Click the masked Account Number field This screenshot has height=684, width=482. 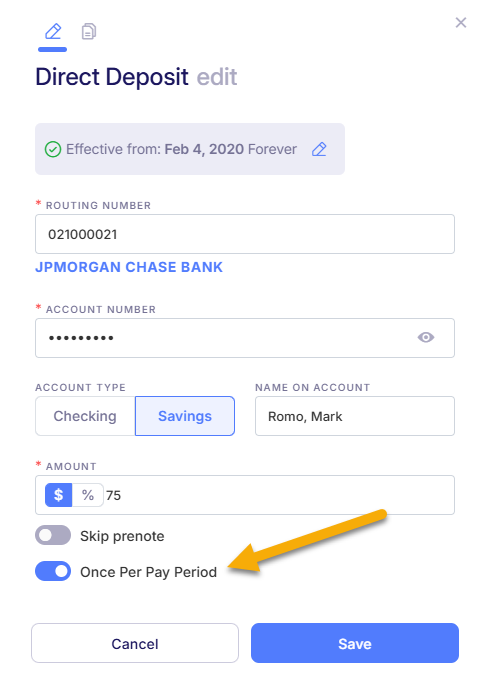[245, 338]
